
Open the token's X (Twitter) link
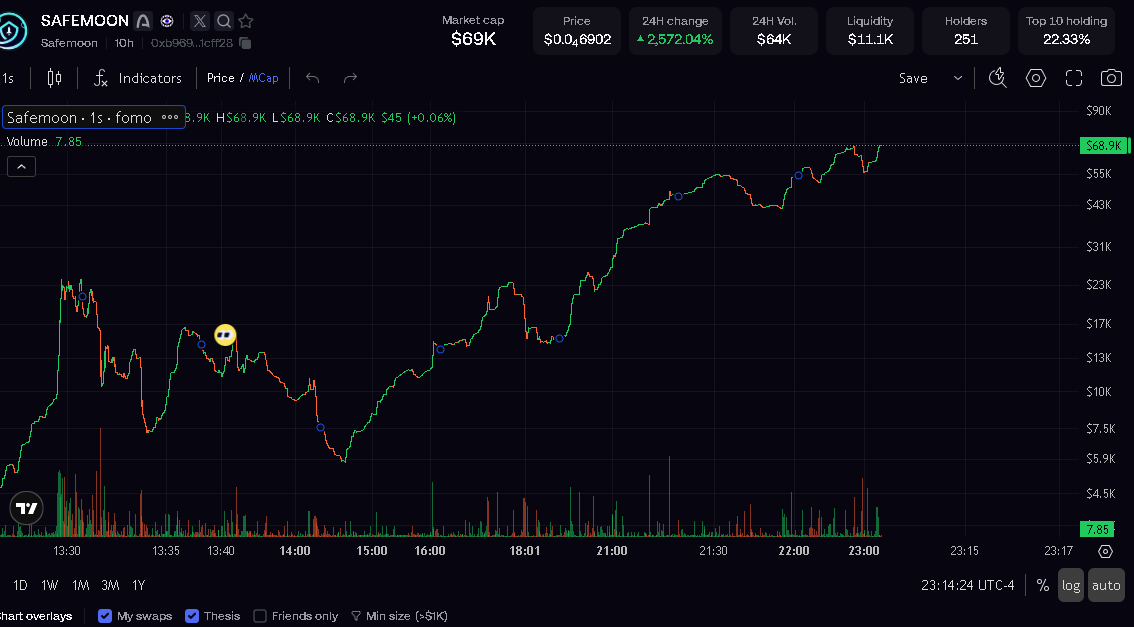coord(200,21)
